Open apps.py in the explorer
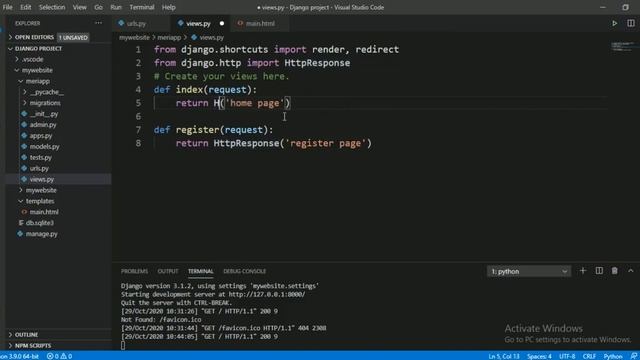 coord(41,136)
